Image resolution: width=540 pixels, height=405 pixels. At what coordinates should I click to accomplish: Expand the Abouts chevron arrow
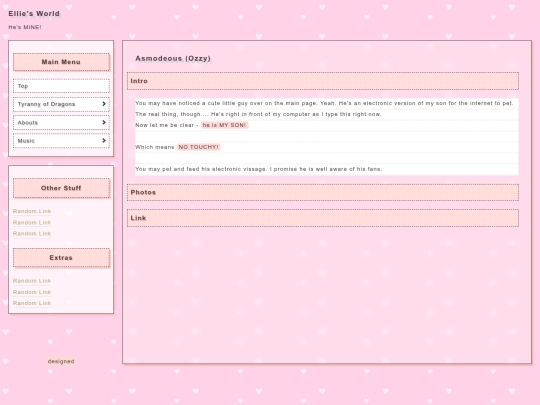click(104, 122)
